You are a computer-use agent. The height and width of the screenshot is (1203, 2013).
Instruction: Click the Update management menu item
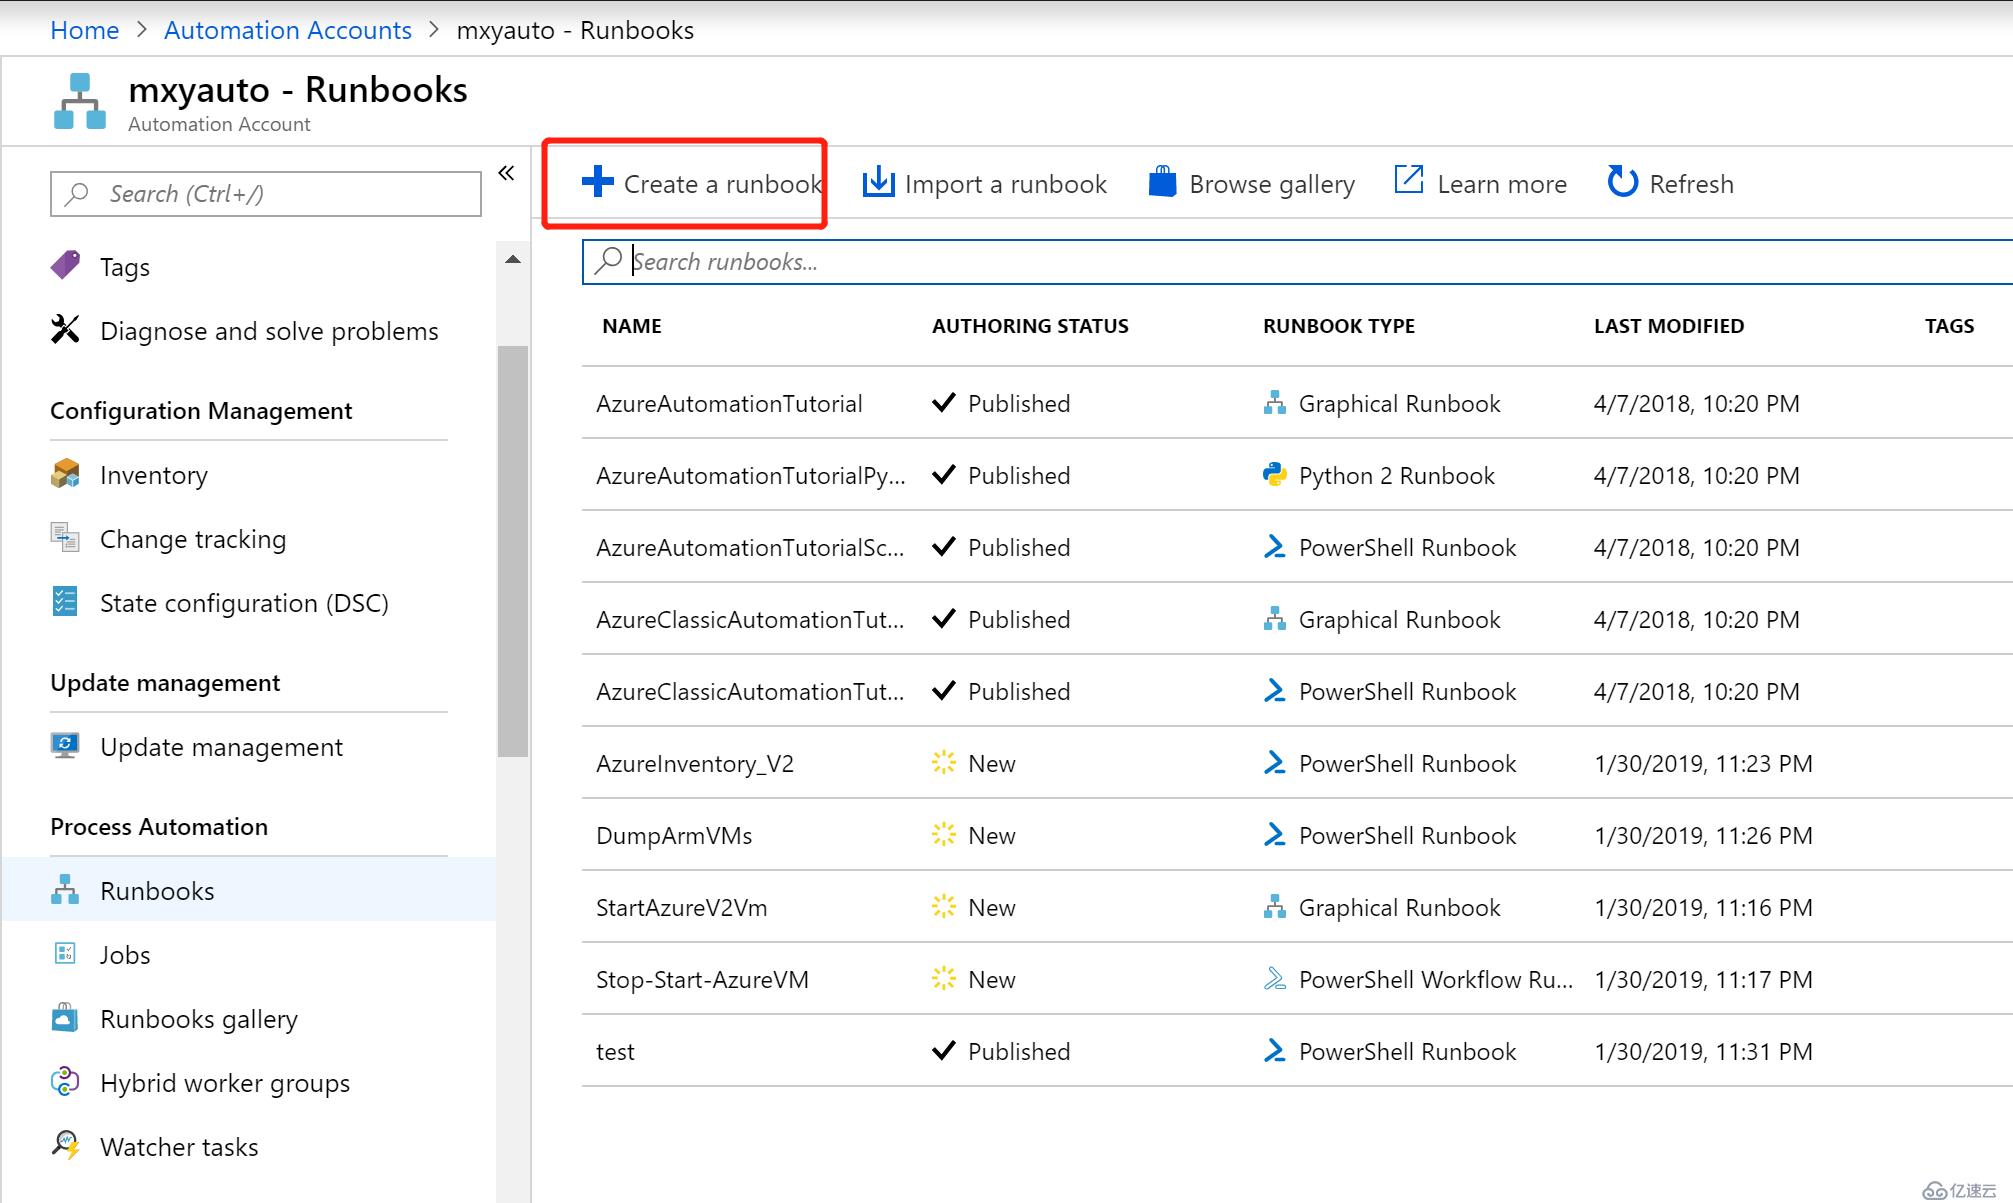[x=220, y=746]
